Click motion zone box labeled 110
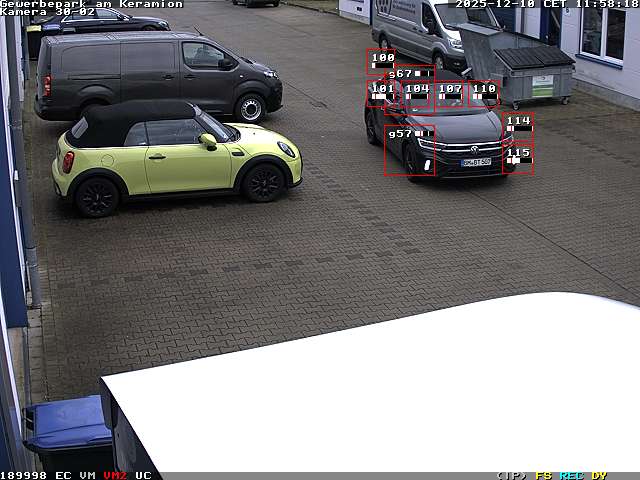 (484, 94)
